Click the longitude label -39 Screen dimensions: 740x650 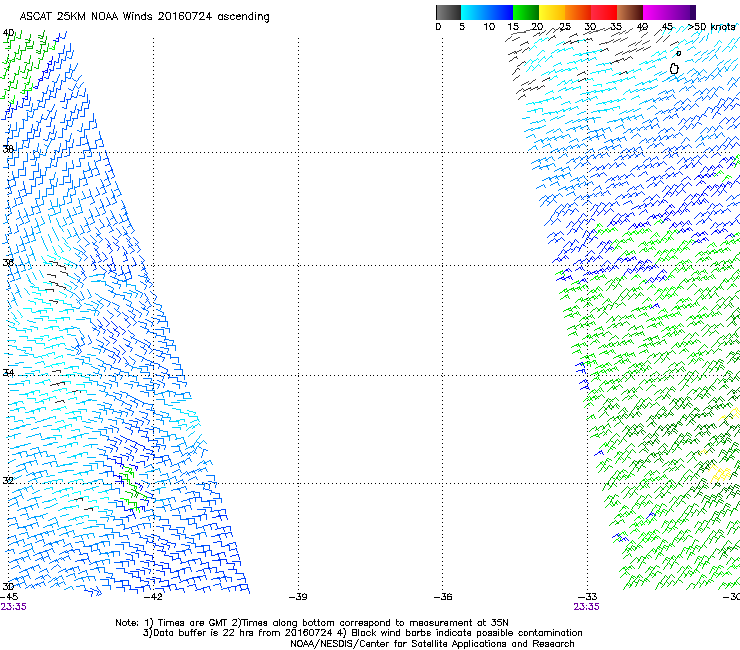[298, 597]
